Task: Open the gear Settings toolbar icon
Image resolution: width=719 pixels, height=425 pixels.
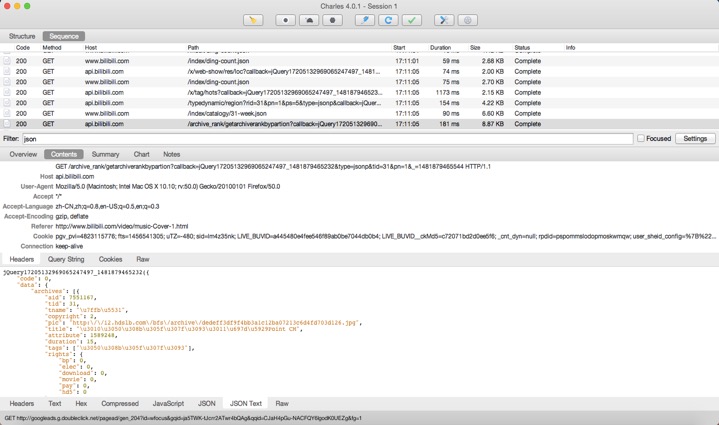Action: 468,20
